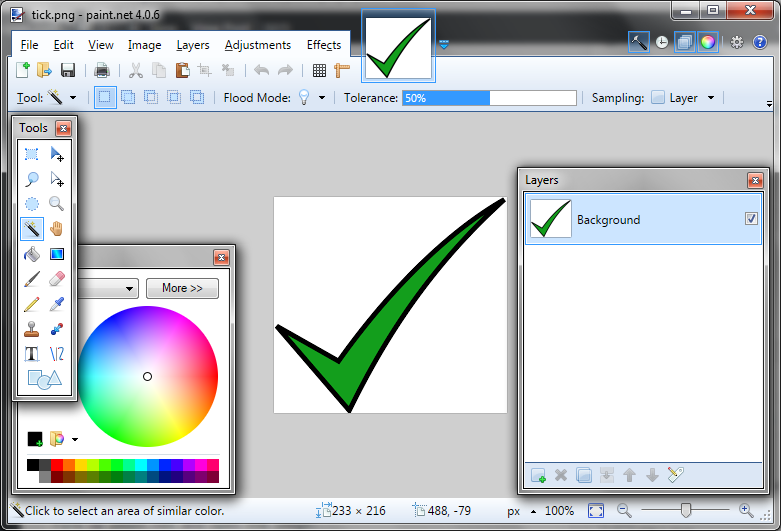Open the image list dropdown arrow
781x531 pixels.
(x=444, y=45)
